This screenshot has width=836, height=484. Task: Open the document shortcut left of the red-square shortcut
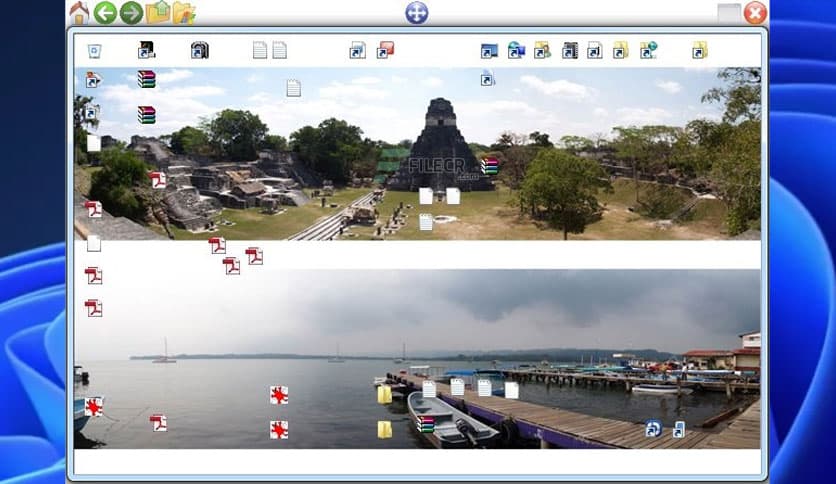(x=358, y=51)
